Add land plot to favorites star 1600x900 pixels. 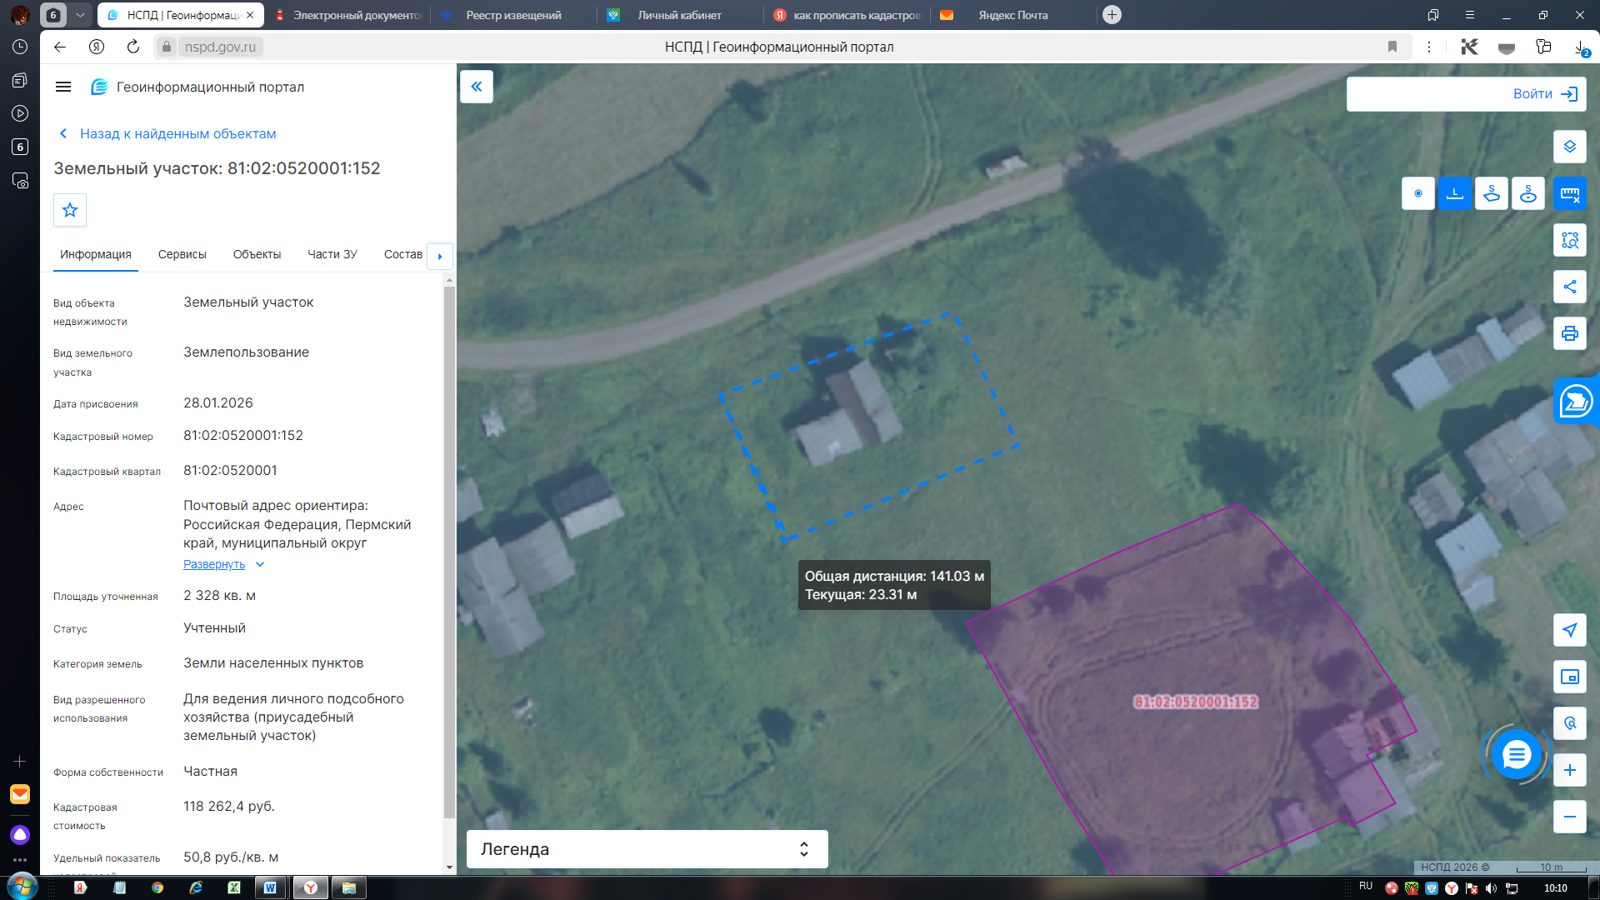point(70,210)
